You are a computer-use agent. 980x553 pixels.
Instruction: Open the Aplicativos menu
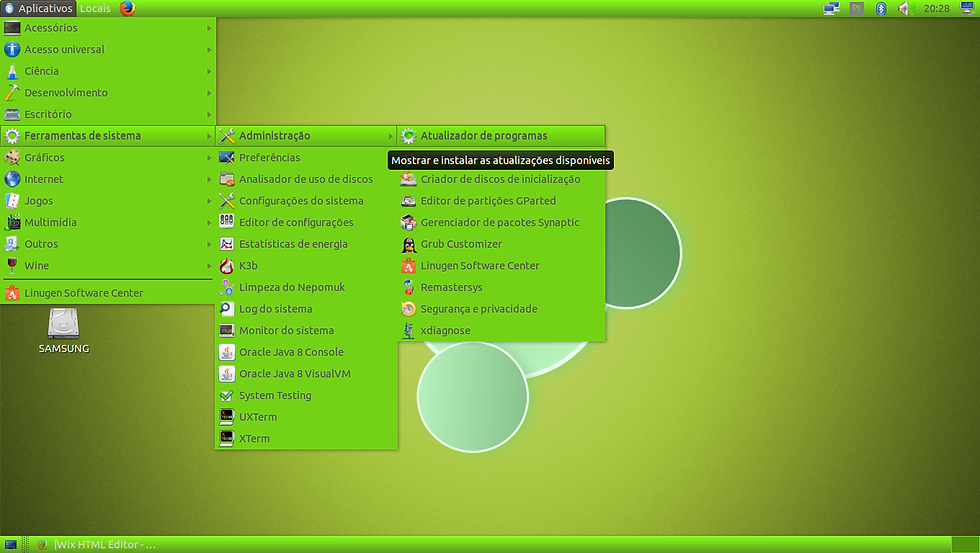coord(39,8)
